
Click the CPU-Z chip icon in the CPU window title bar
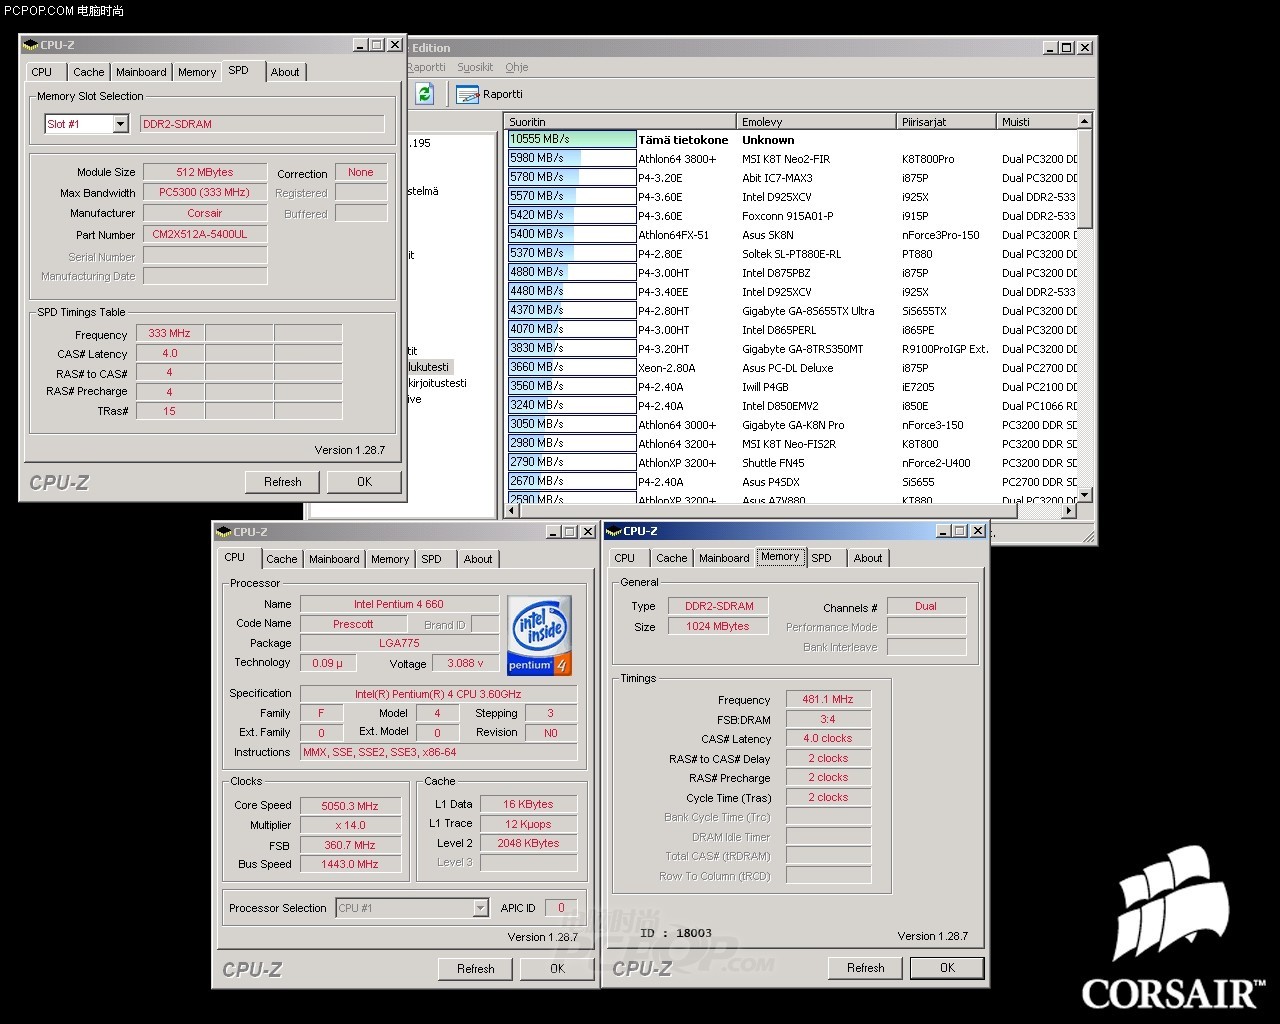click(x=223, y=532)
